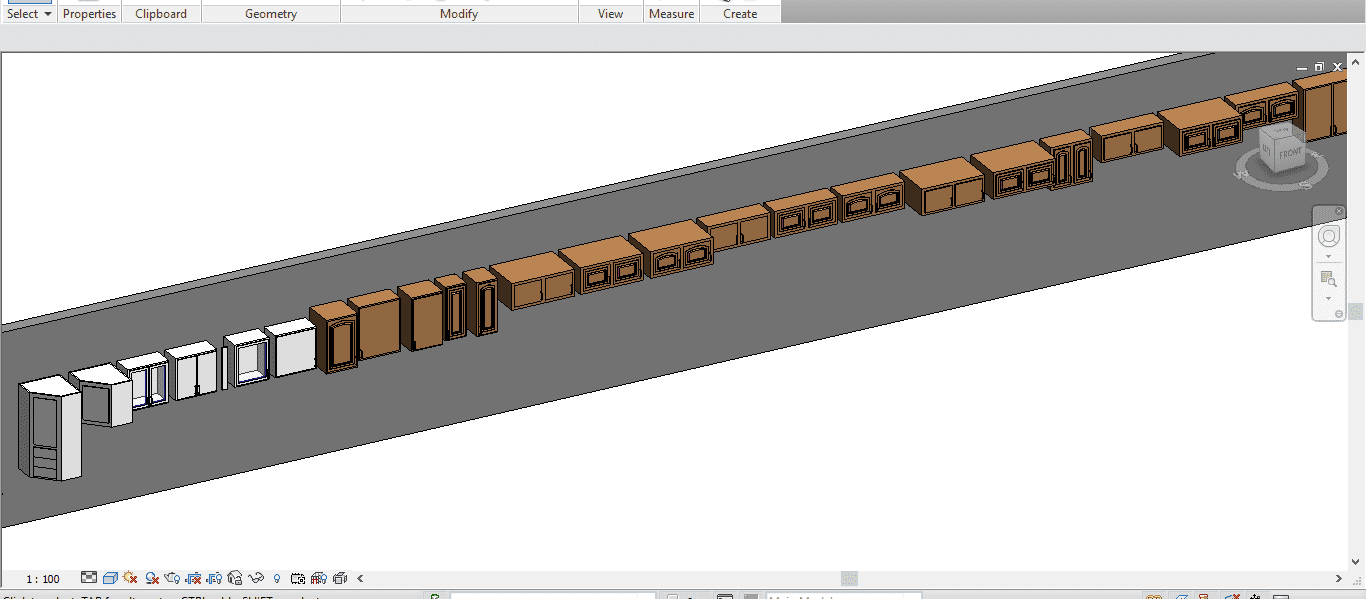This screenshot has height=599, width=1366.
Task: Toggle Crop View icon
Action: (x=195, y=578)
